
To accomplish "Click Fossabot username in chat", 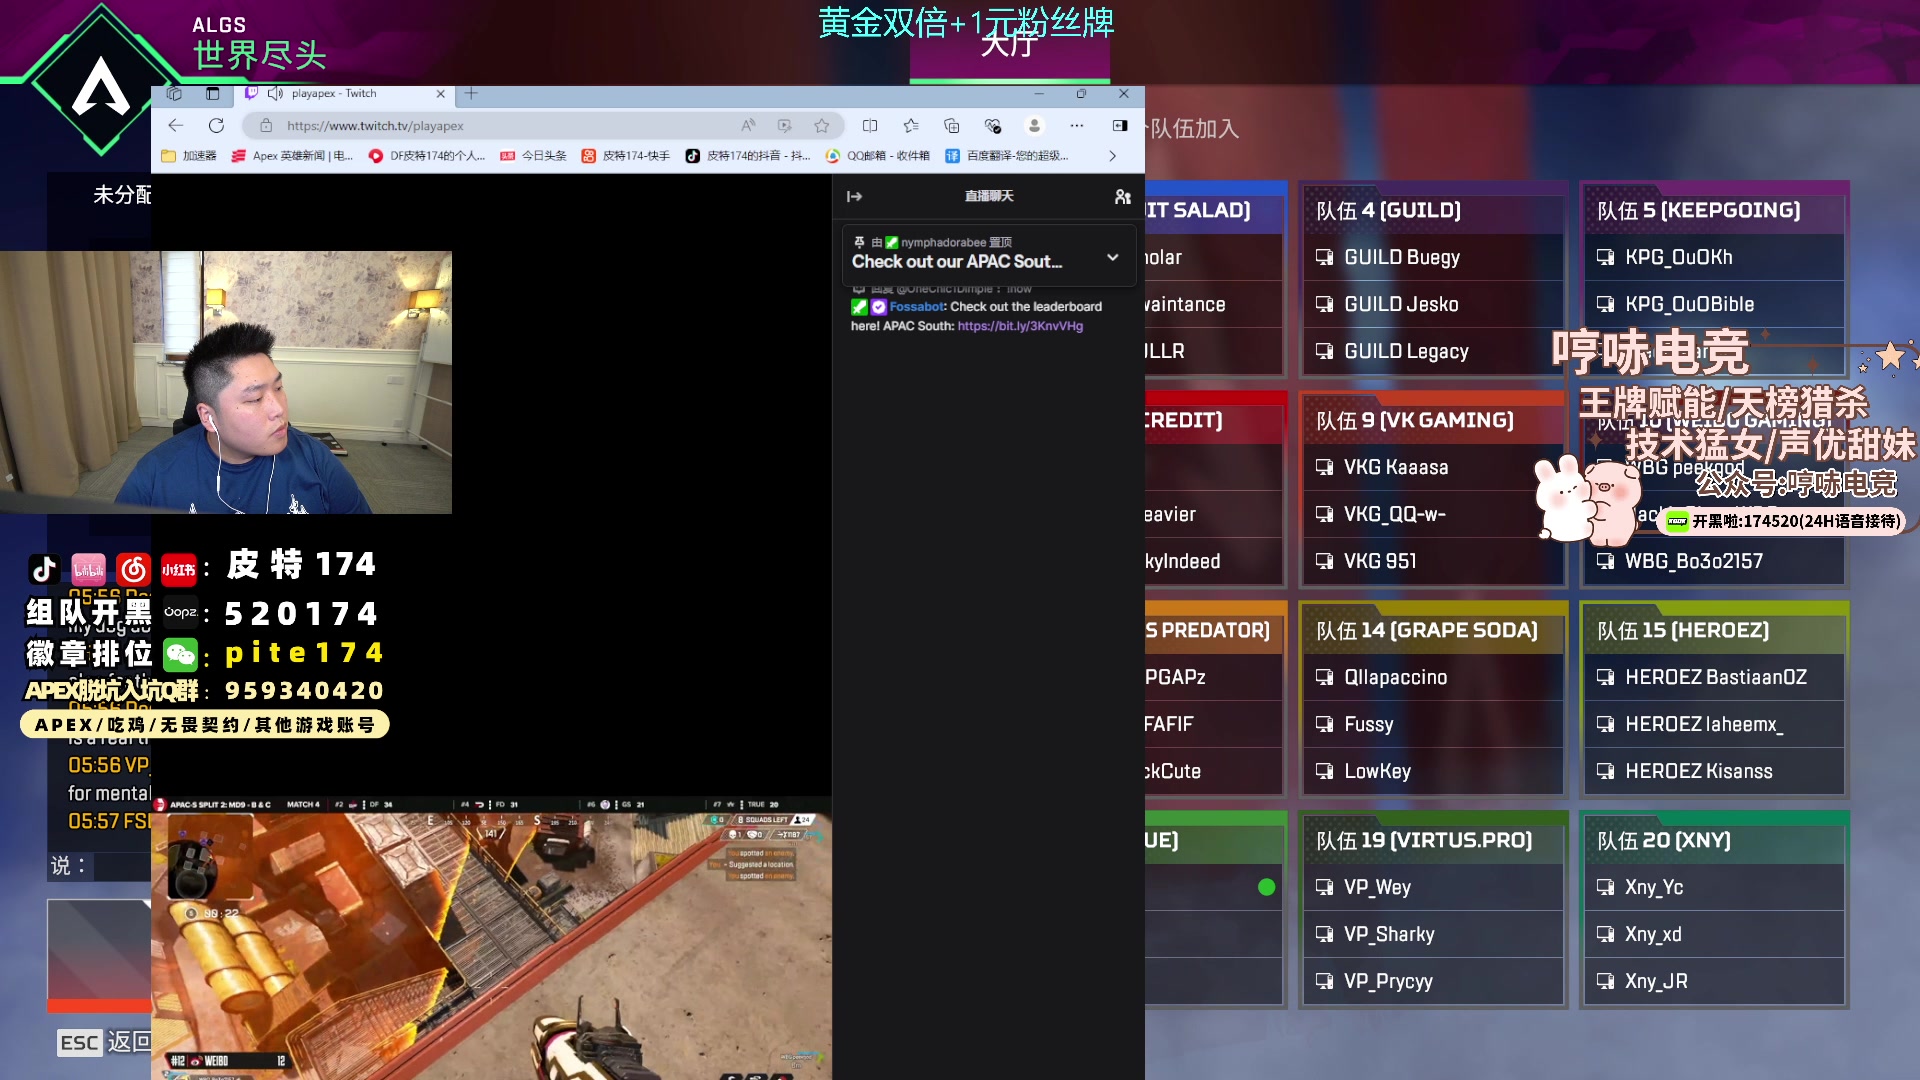I will [x=915, y=307].
